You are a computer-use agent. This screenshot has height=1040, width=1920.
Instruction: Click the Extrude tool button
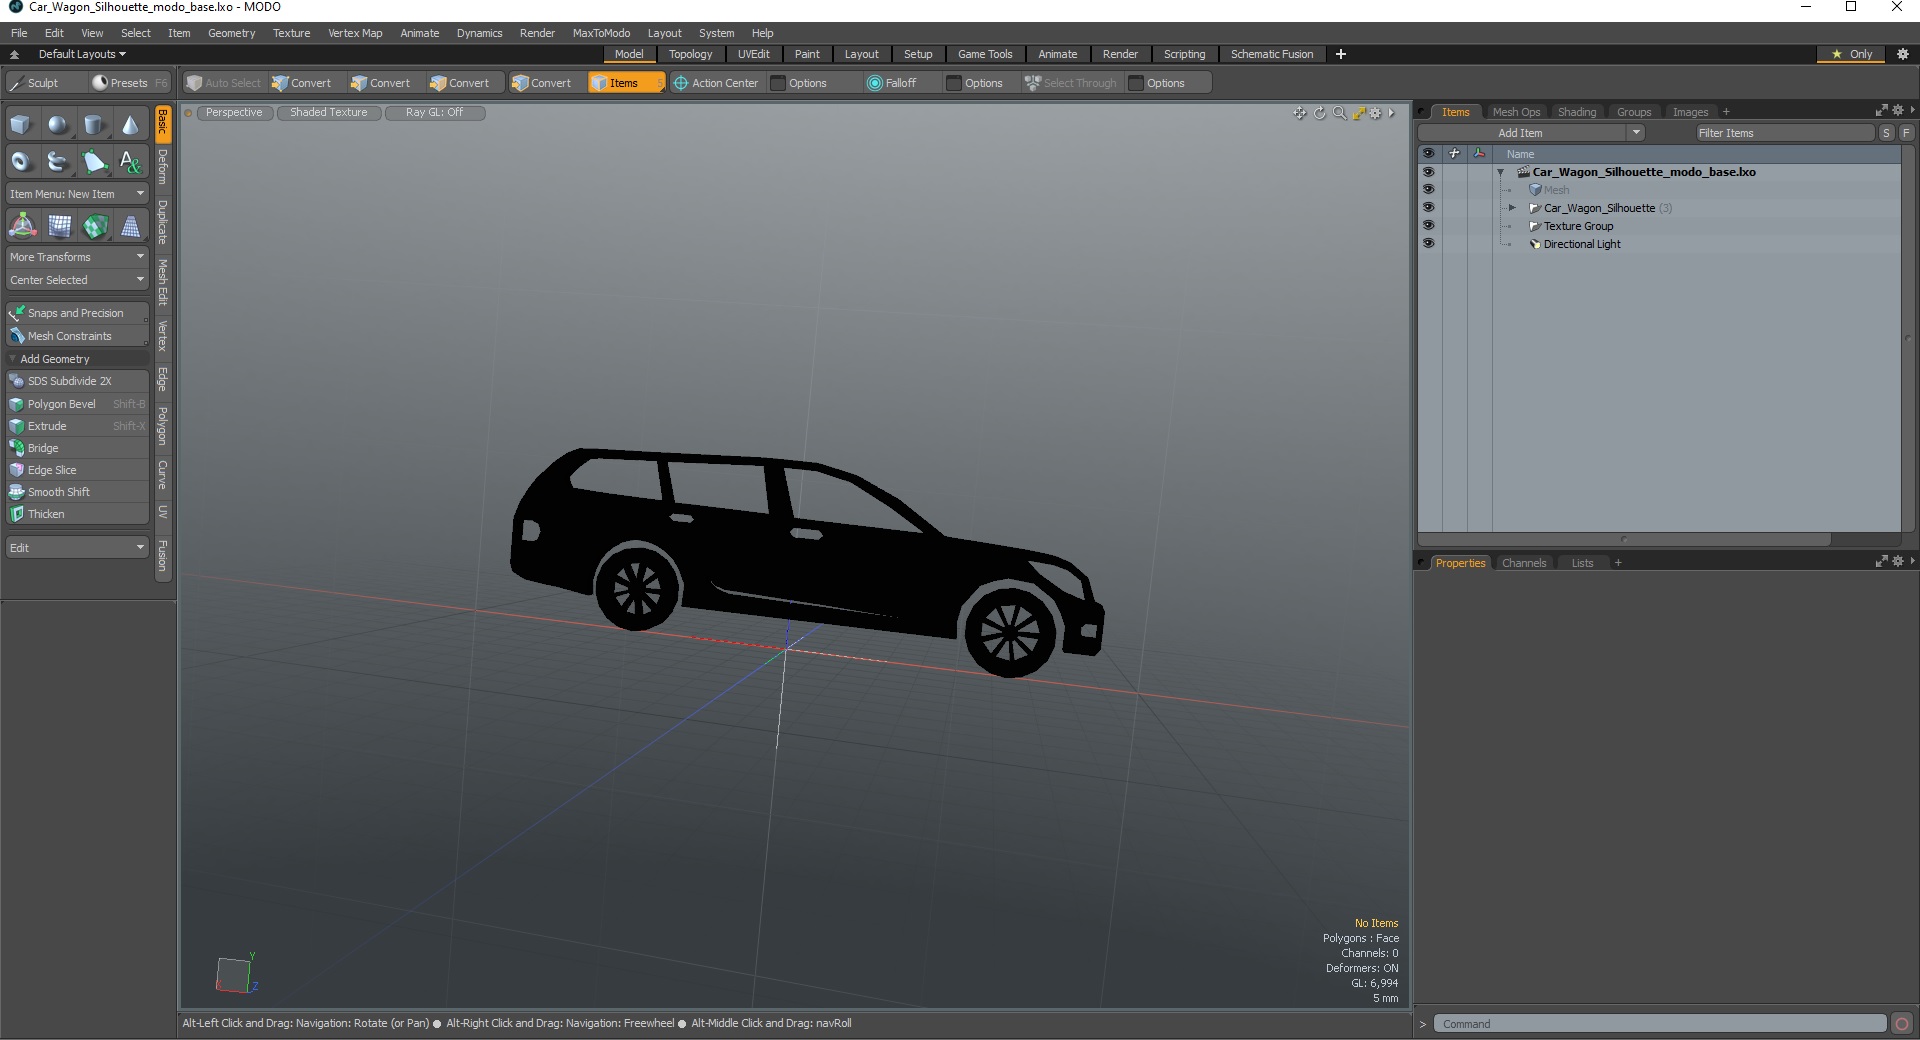77,426
